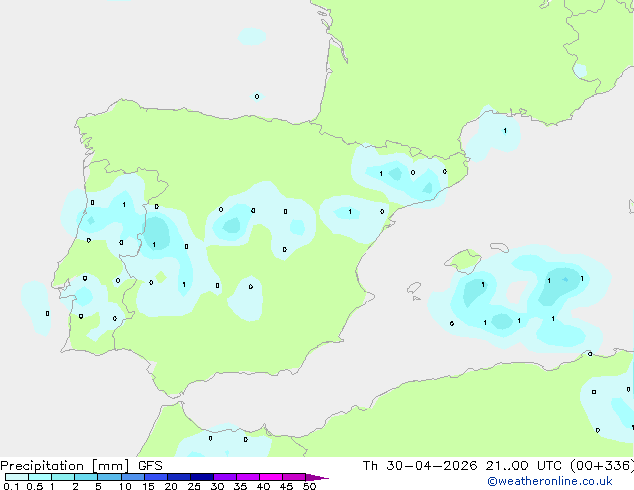Open the weatheronline.co.uk copyright link
This screenshot has height=490, width=634.
pyautogui.click(x=549, y=481)
